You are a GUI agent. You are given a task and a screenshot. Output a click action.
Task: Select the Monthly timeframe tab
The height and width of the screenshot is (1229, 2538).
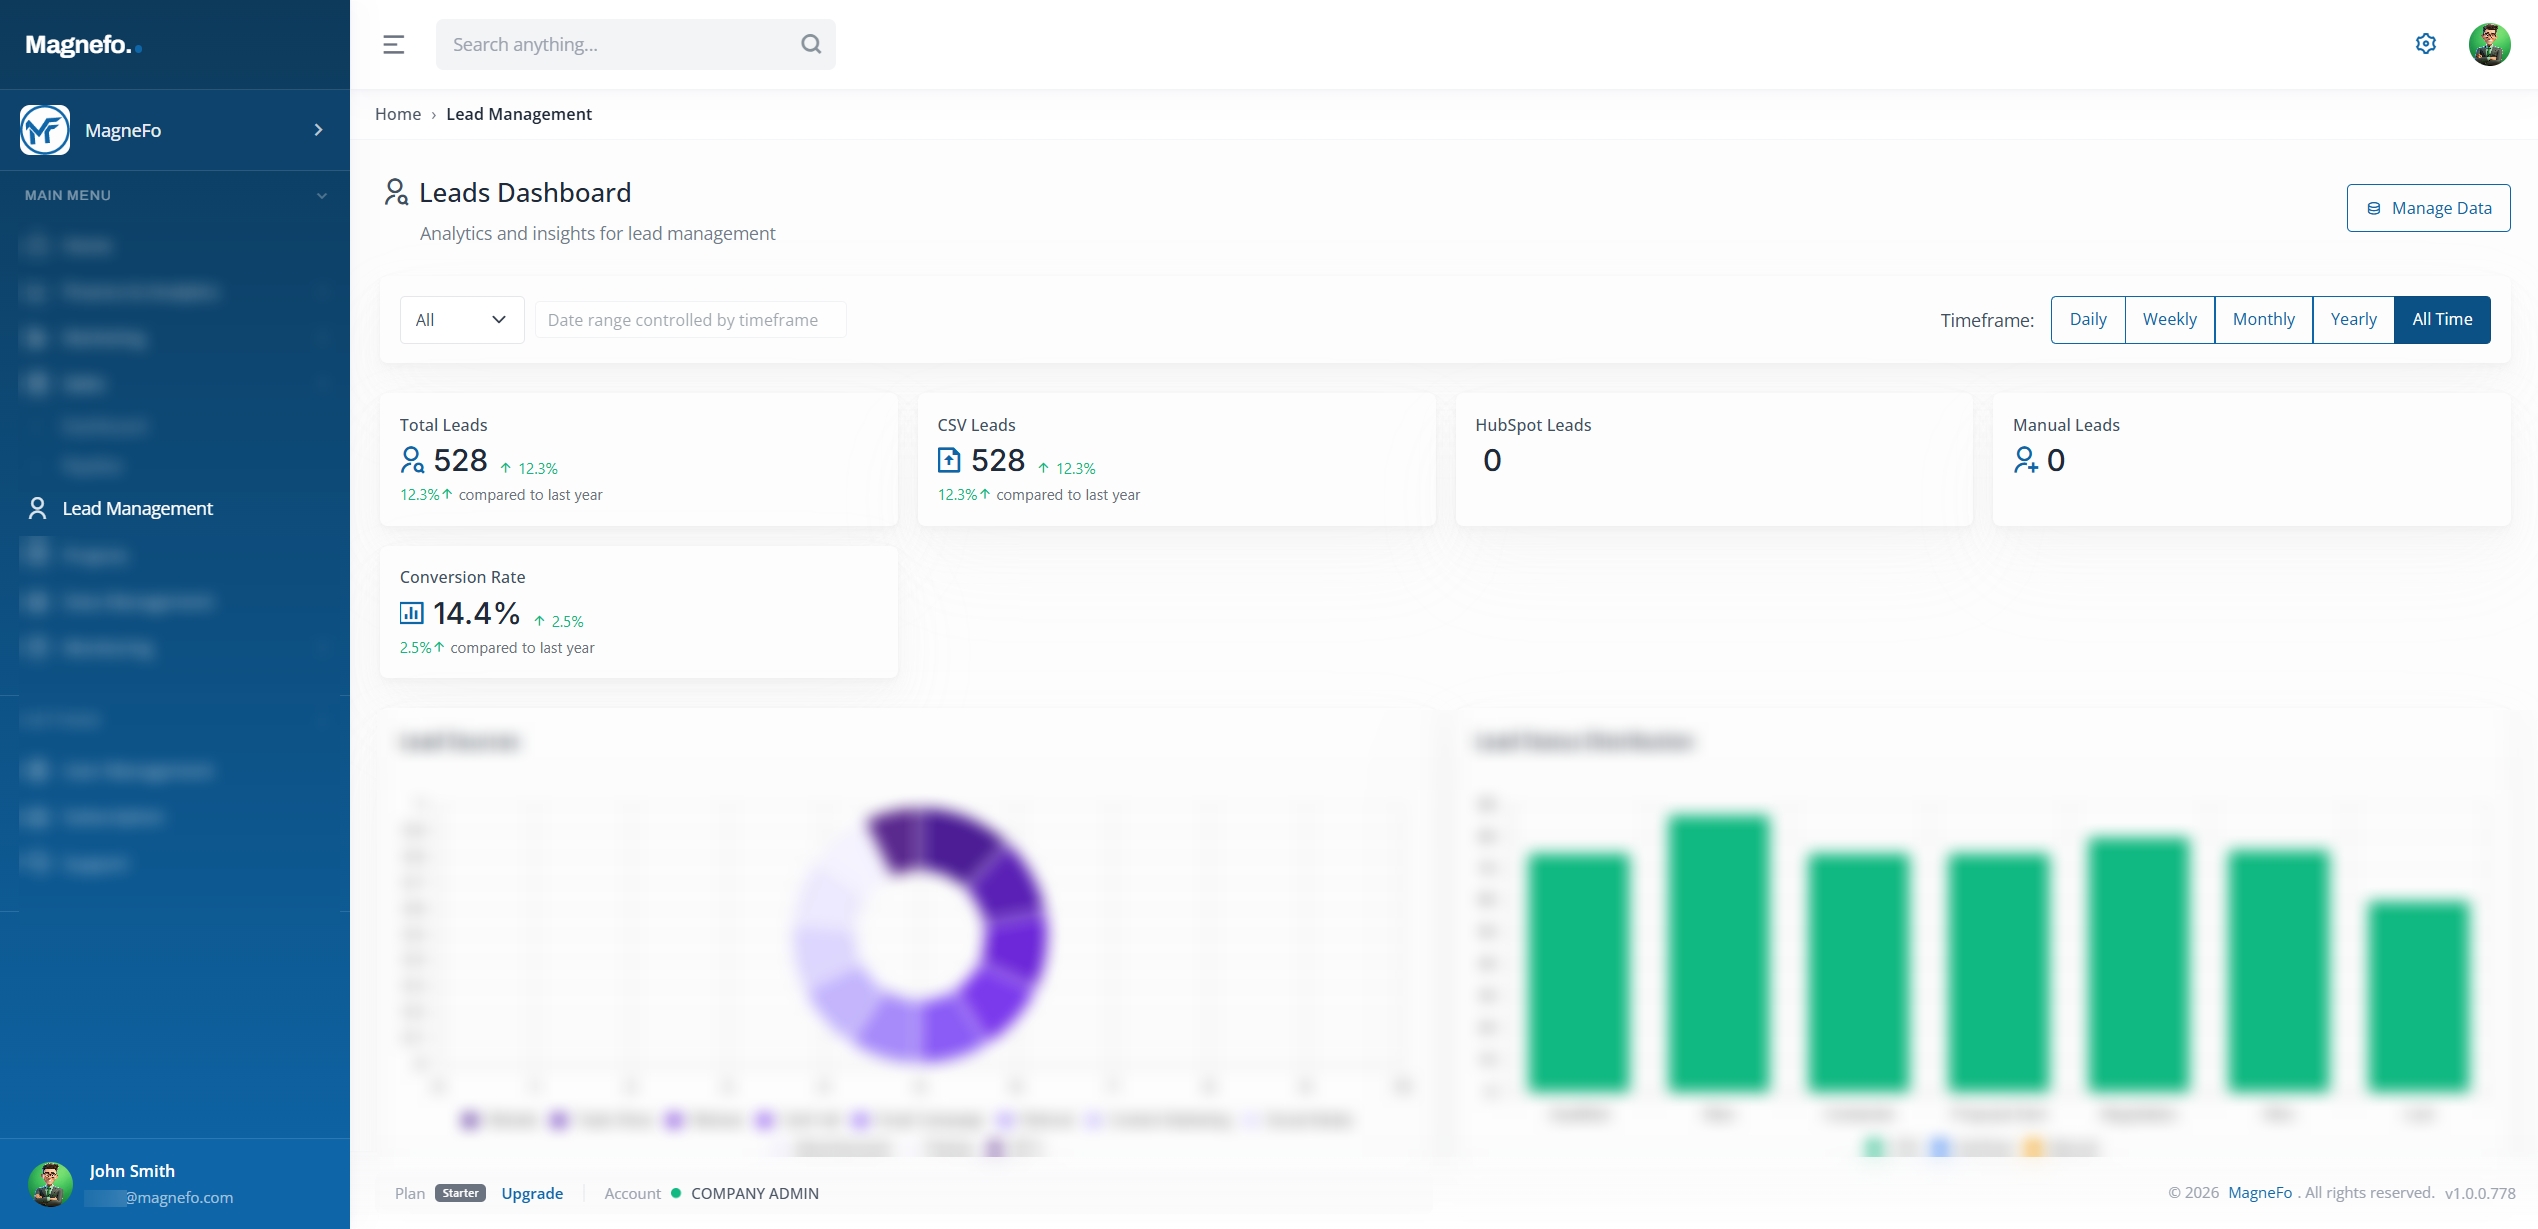coord(2263,320)
